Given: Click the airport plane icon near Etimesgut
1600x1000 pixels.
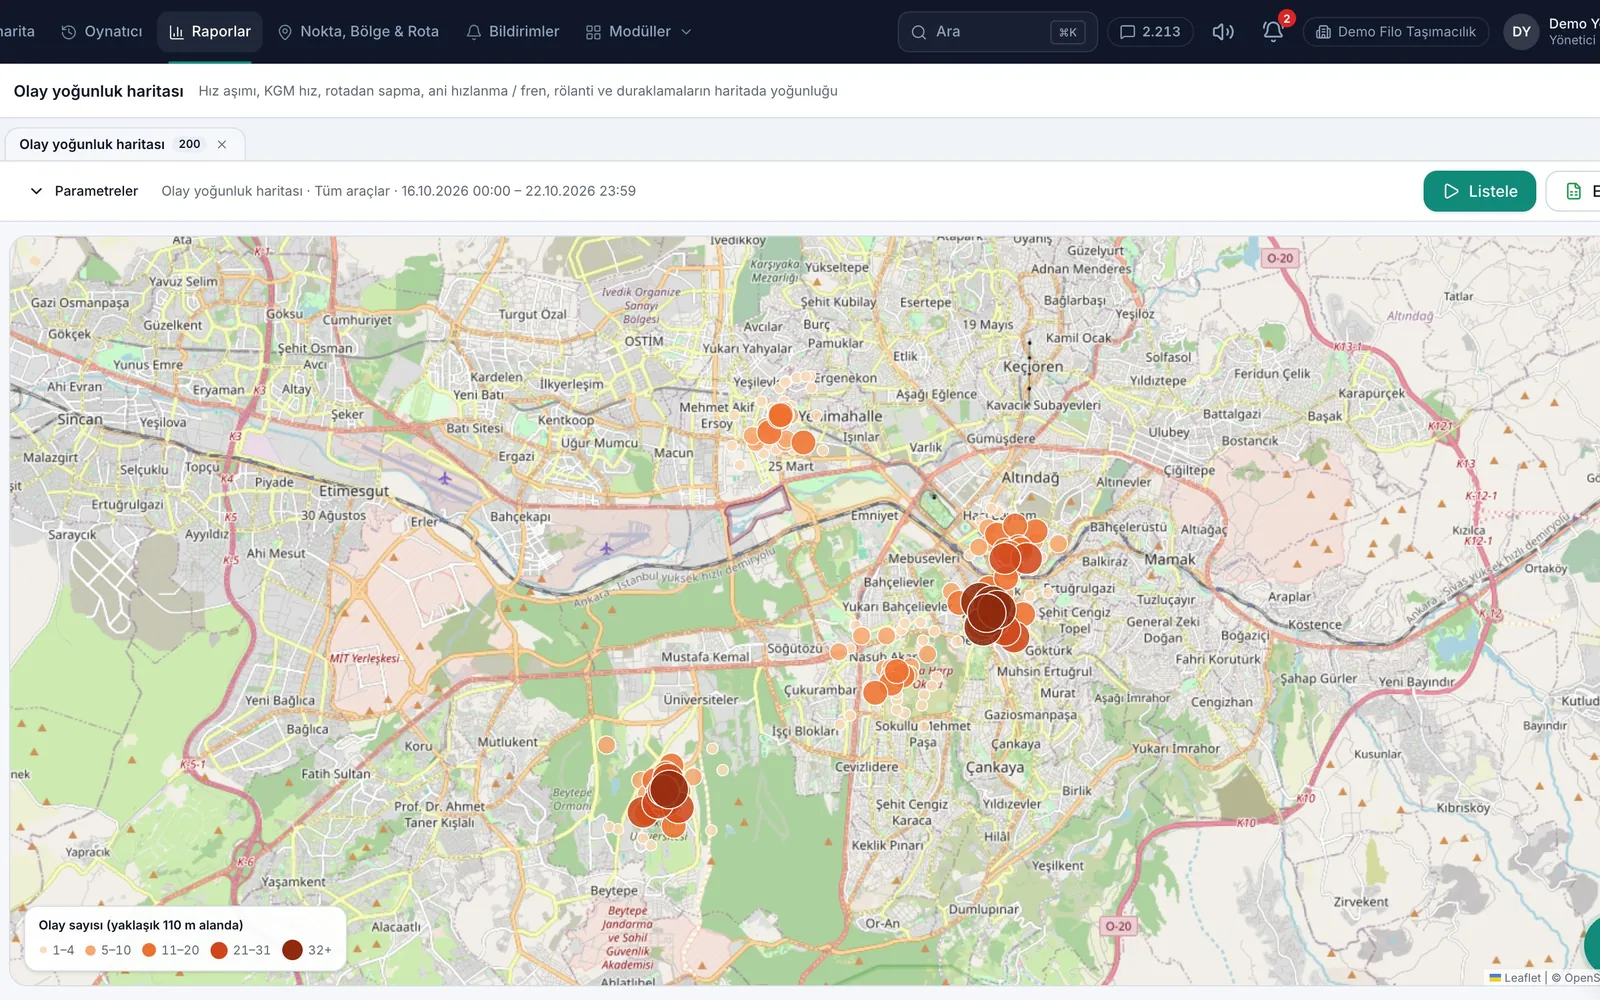Looking at the screenshot, I should pos(445,479).
